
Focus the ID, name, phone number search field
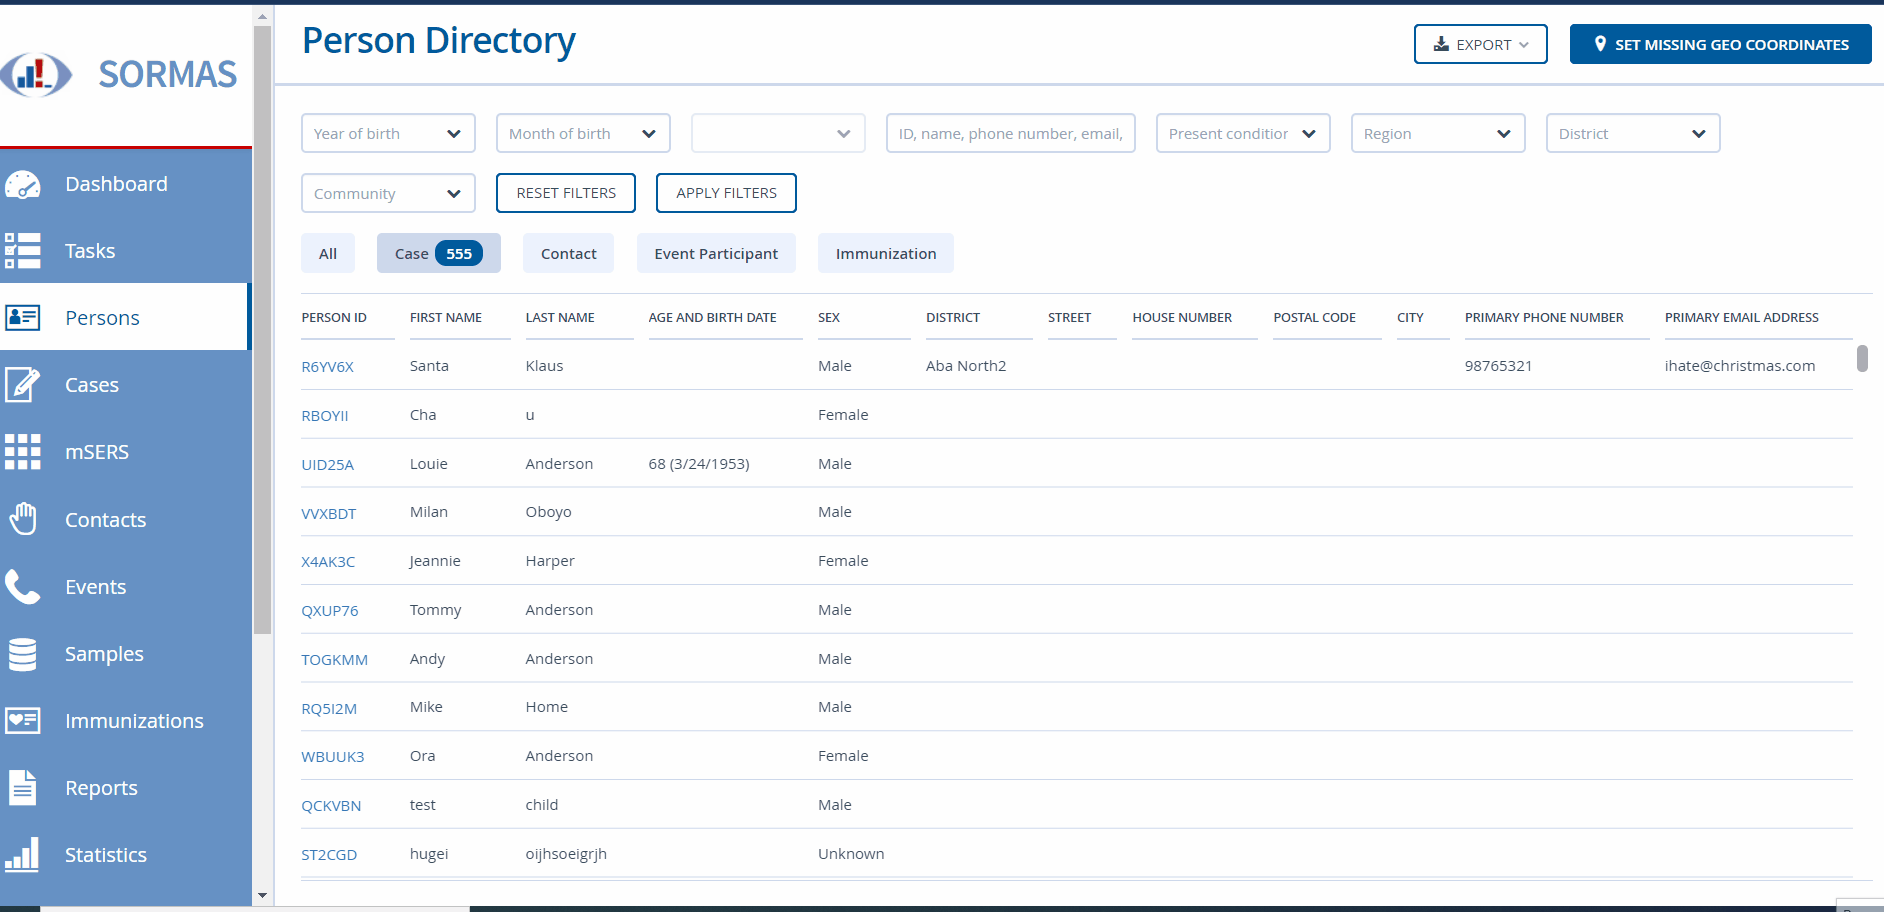tap(1011, 133)
